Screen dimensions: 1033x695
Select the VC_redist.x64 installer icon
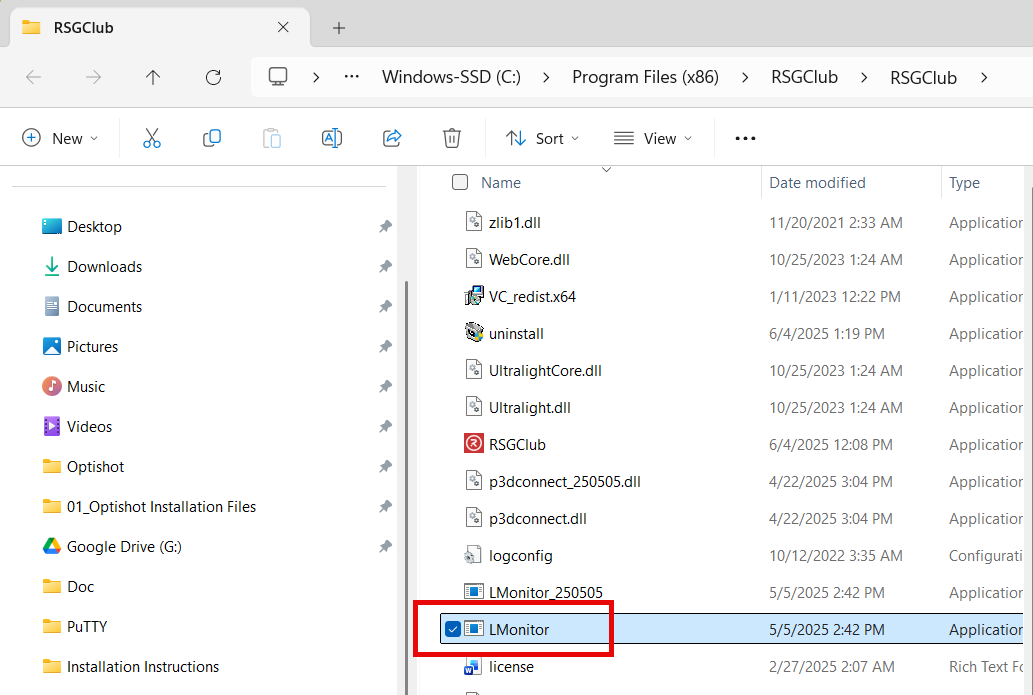[x=474, y=296]
